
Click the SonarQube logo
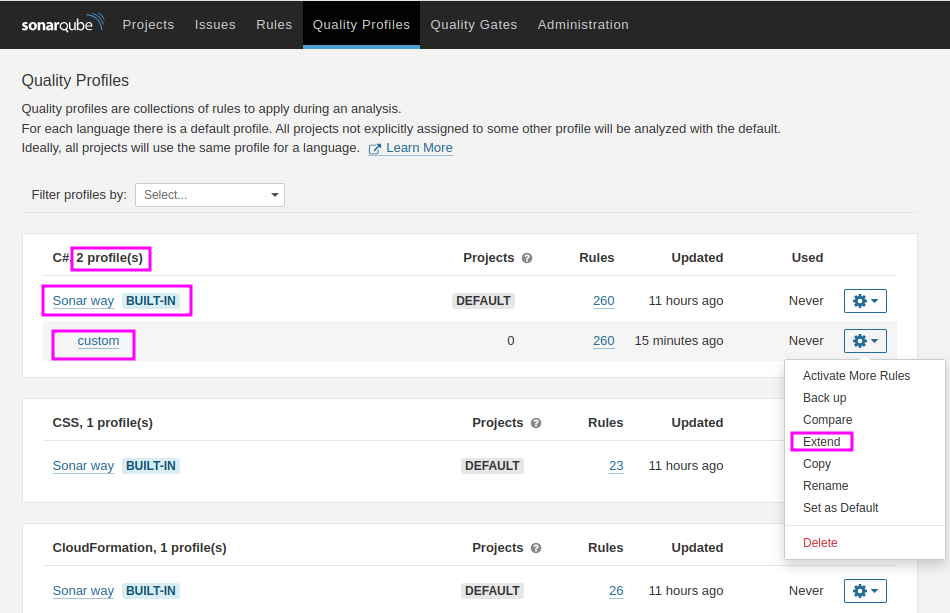click(61, 25)
